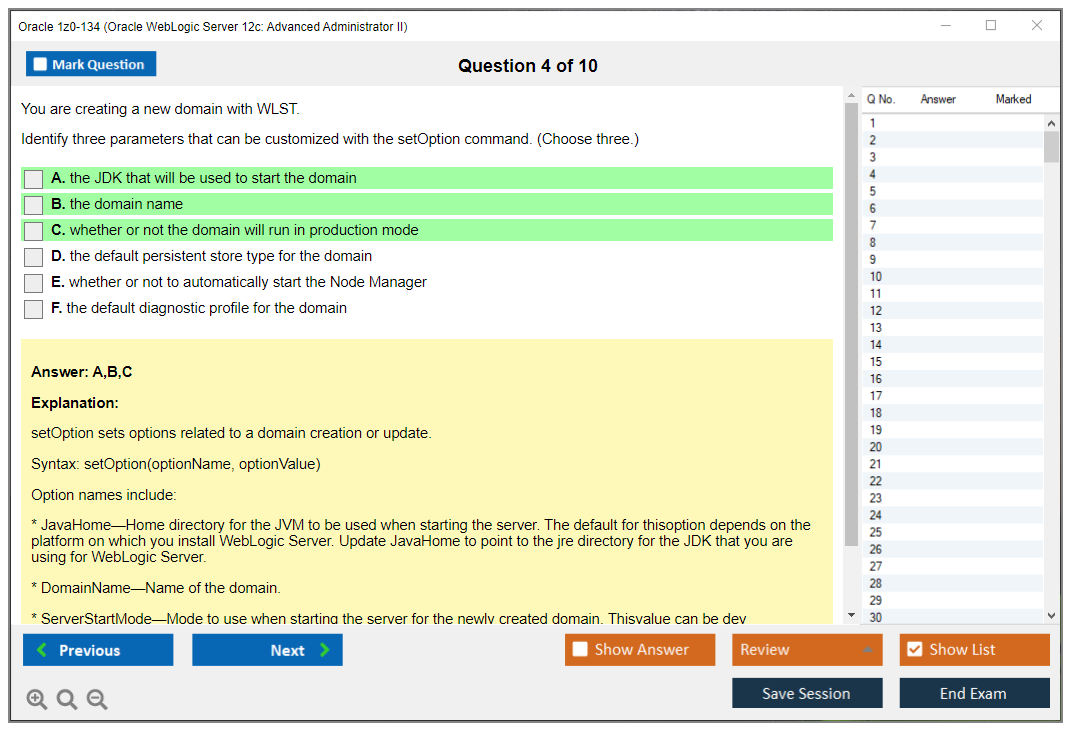
Task: Go to the Next question
Action: pyautogui.click(x=267, y=650)
